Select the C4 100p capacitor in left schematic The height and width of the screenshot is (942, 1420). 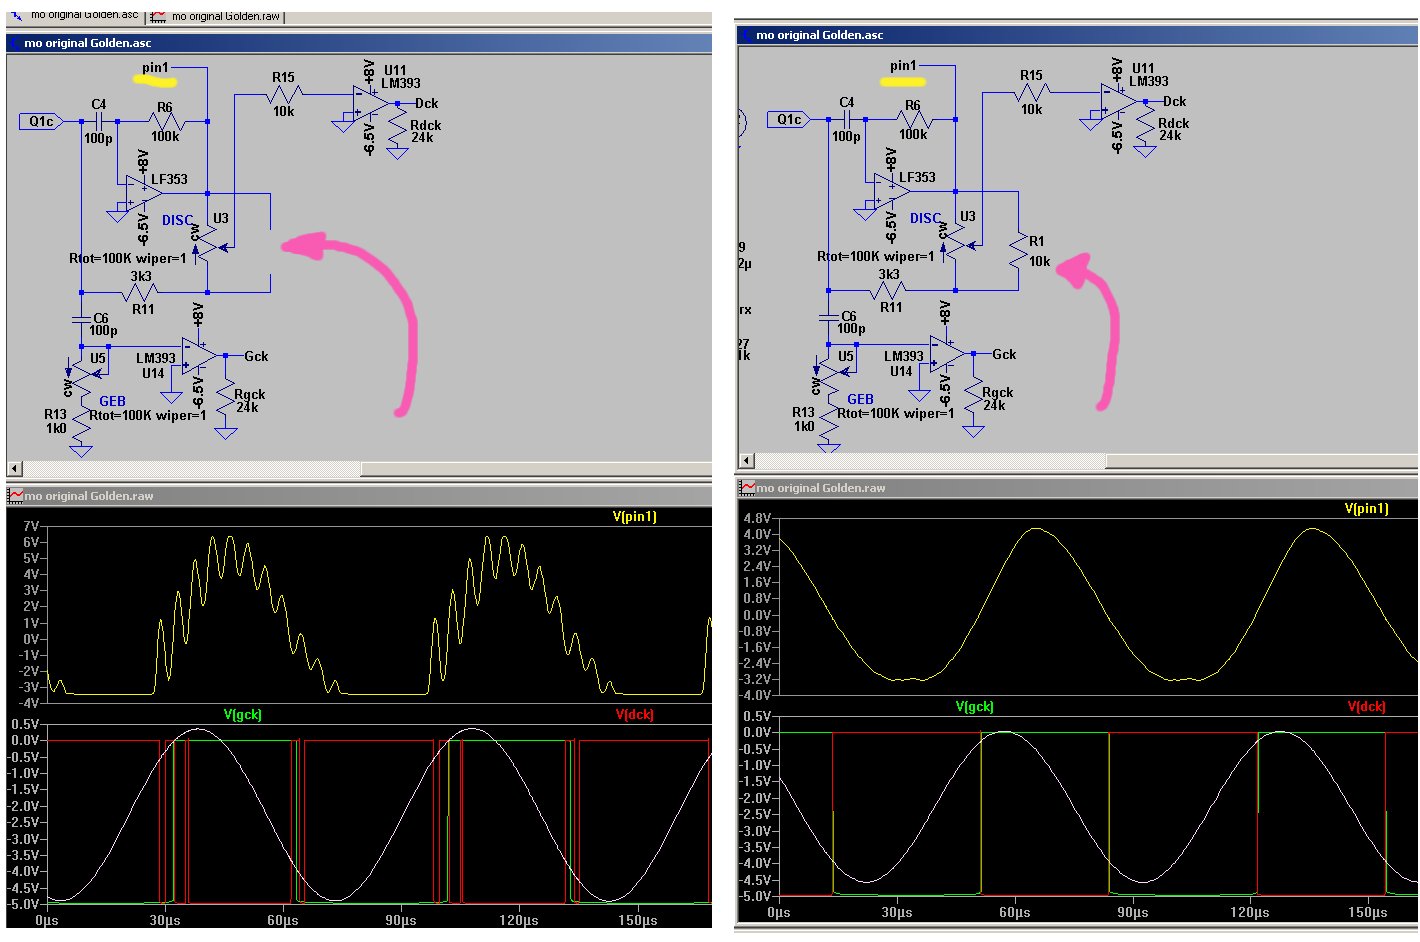coord(99,121)
